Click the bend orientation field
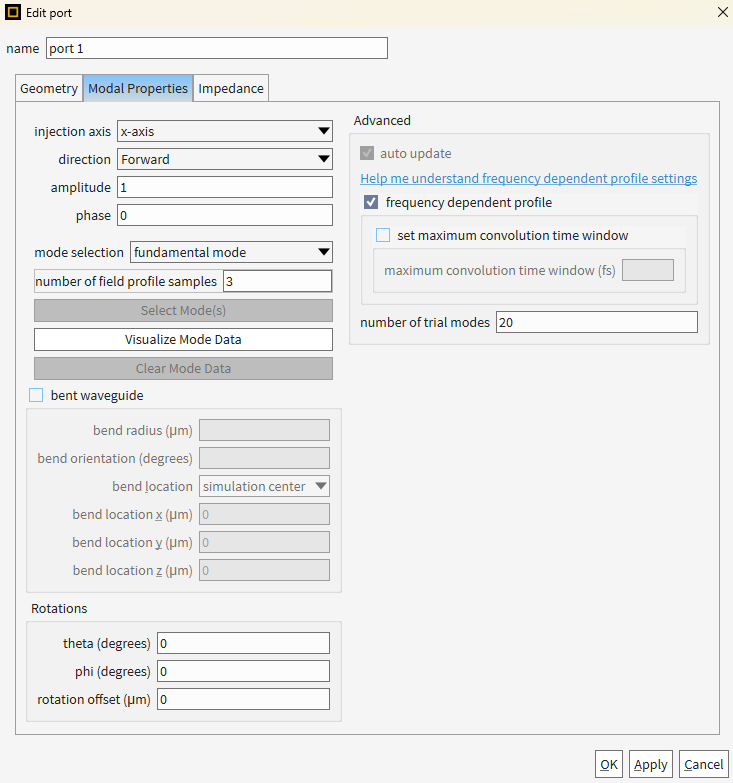The width and height of the screenshot is (733, 783). pos(264,458)
